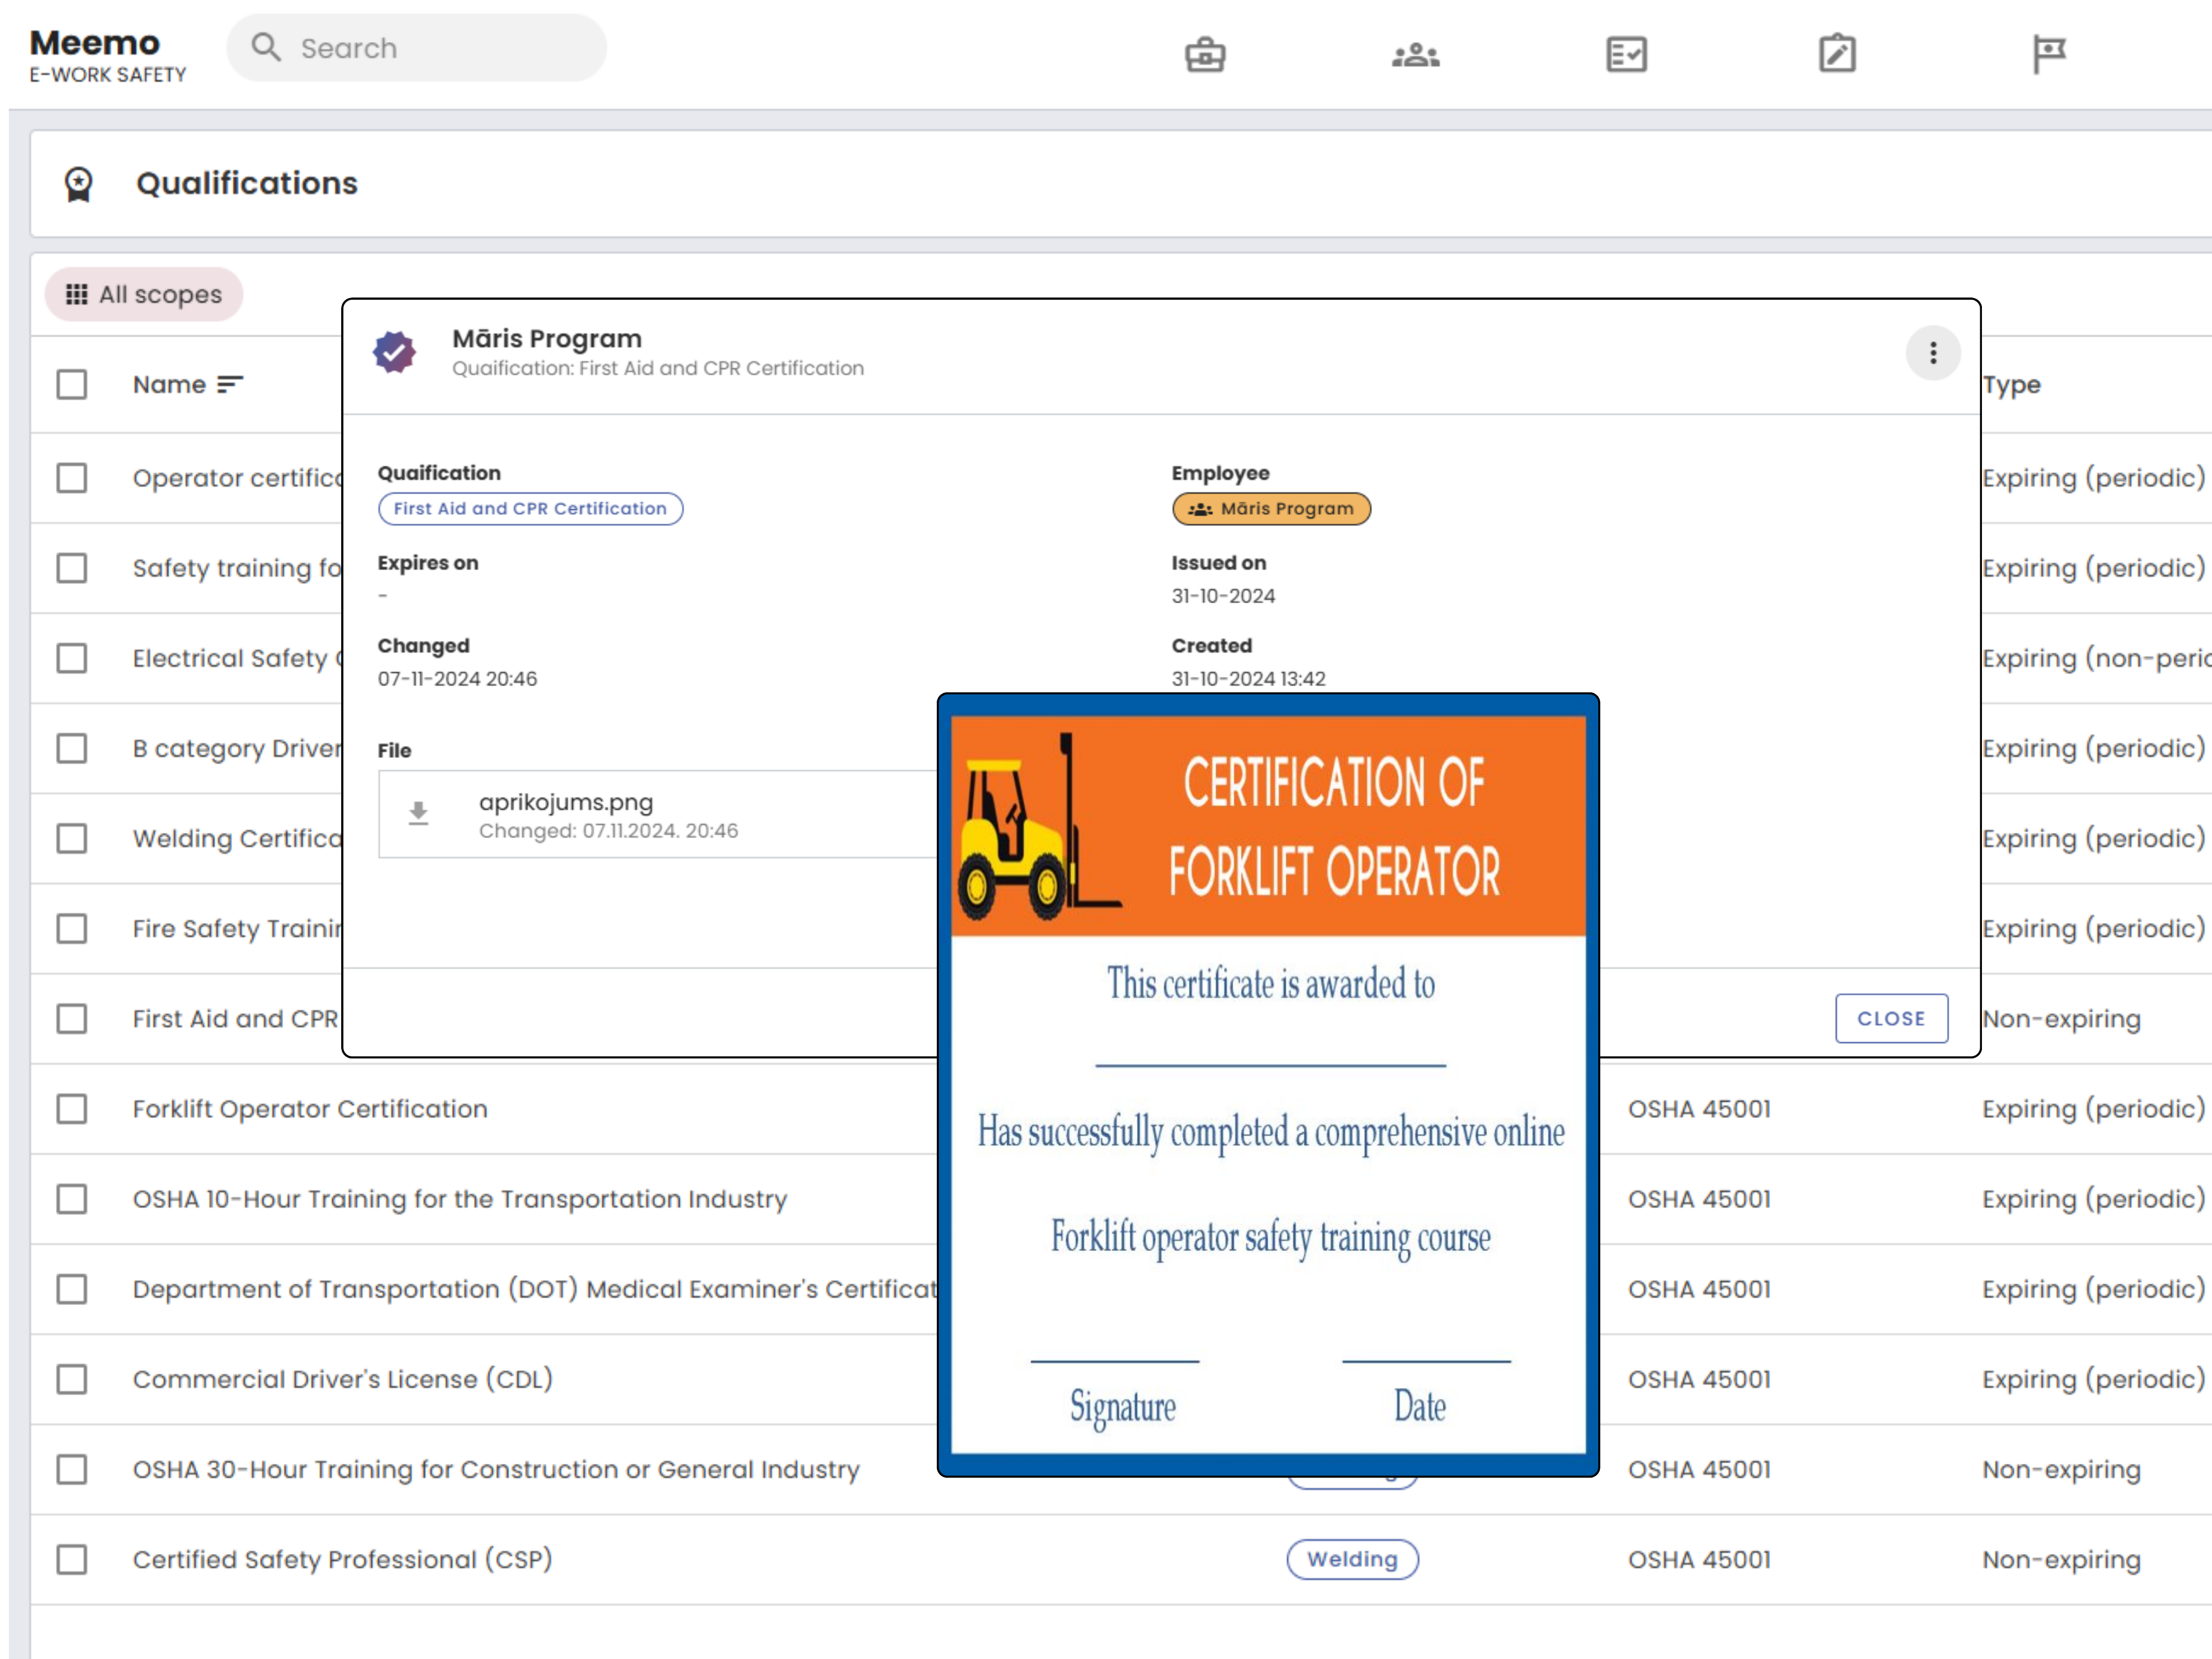Open the checklist icon in top navigation
This screenshot has height=1659, width=2212.
(1626, 54)
